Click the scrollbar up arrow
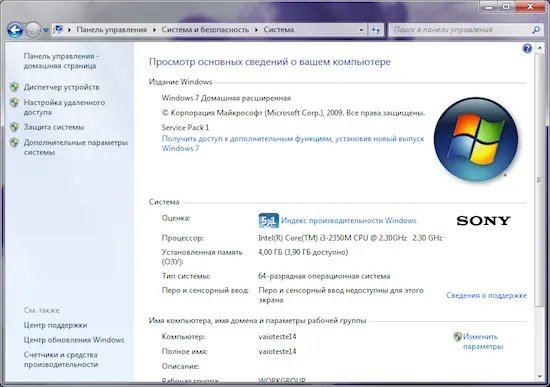The width and height of the screenshot is (550, 387). [539, 48]
